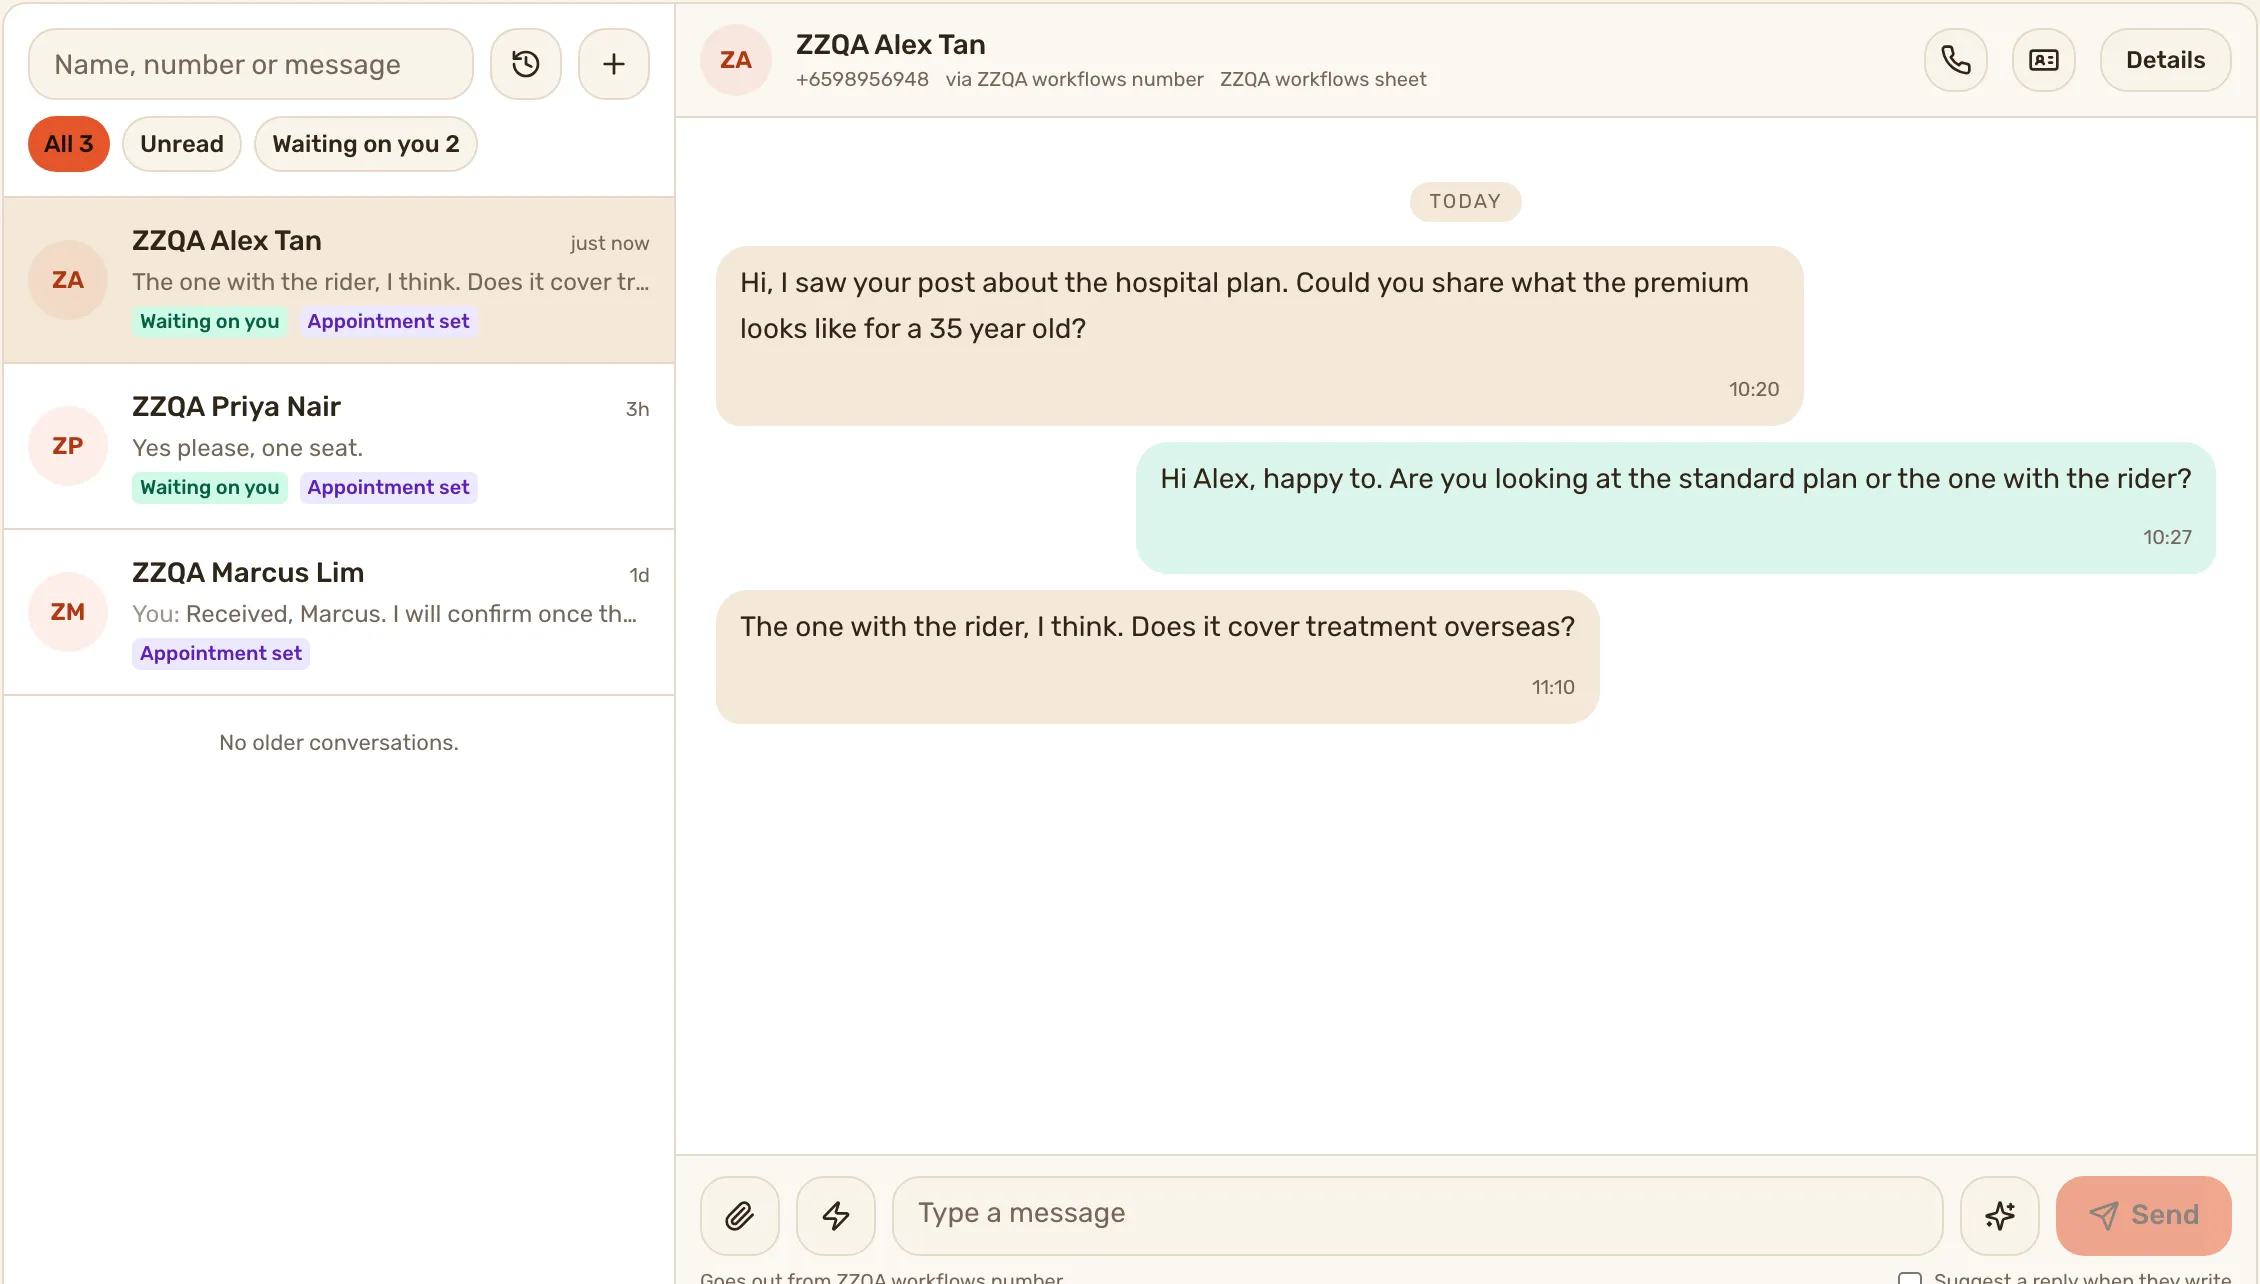Open the conversation history clock icon
2260x1284 pixels.
pos(526,64)
